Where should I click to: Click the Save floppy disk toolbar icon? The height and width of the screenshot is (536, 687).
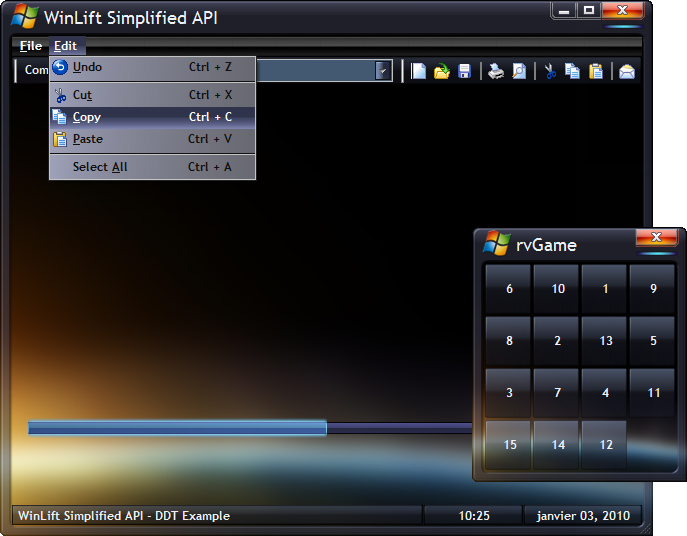[x=464, y=71]
